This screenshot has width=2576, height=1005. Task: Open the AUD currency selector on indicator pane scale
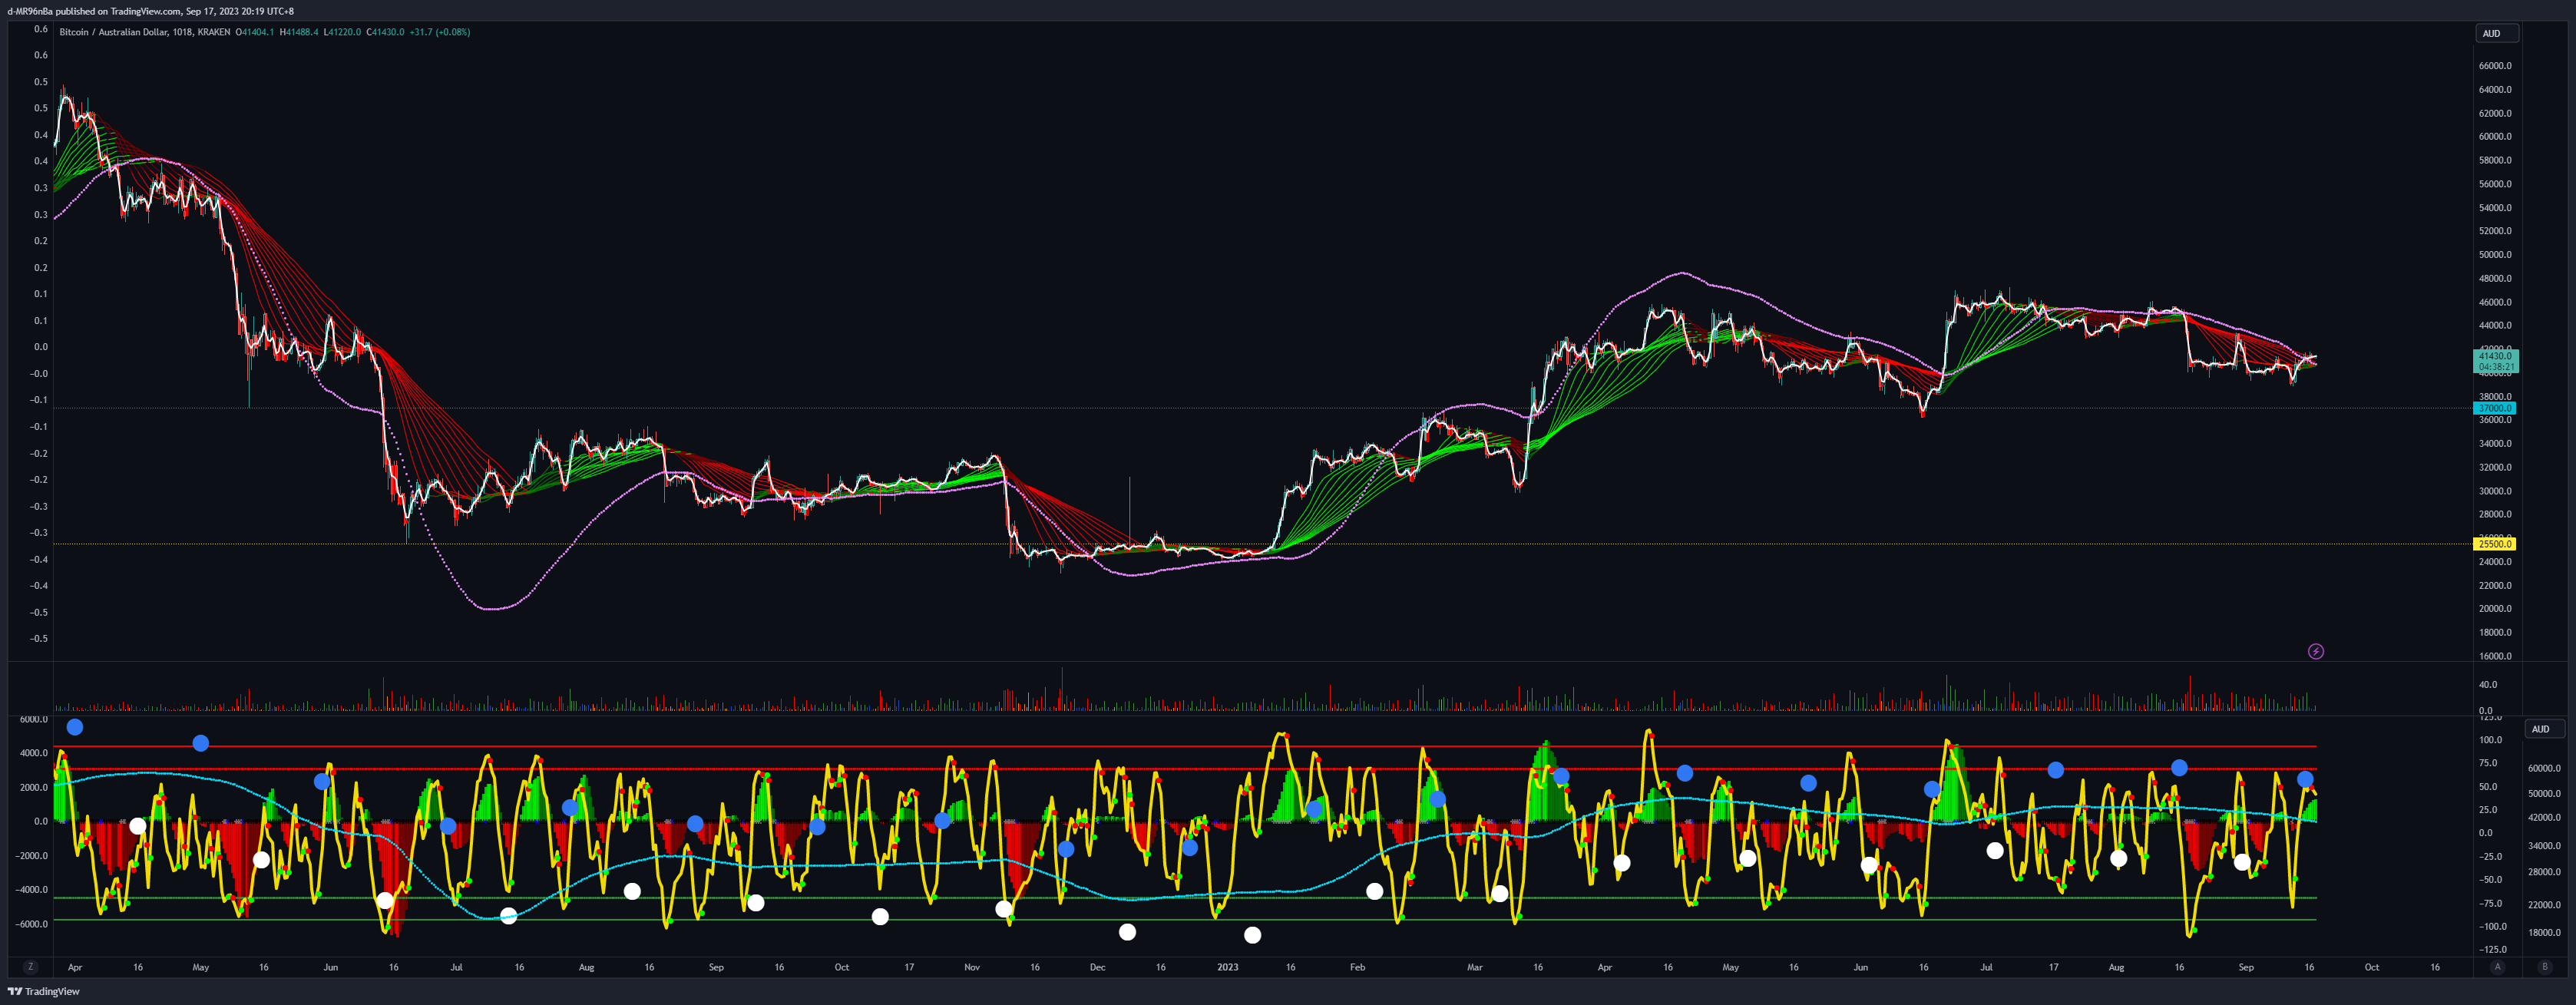[x=2545, y=729]
